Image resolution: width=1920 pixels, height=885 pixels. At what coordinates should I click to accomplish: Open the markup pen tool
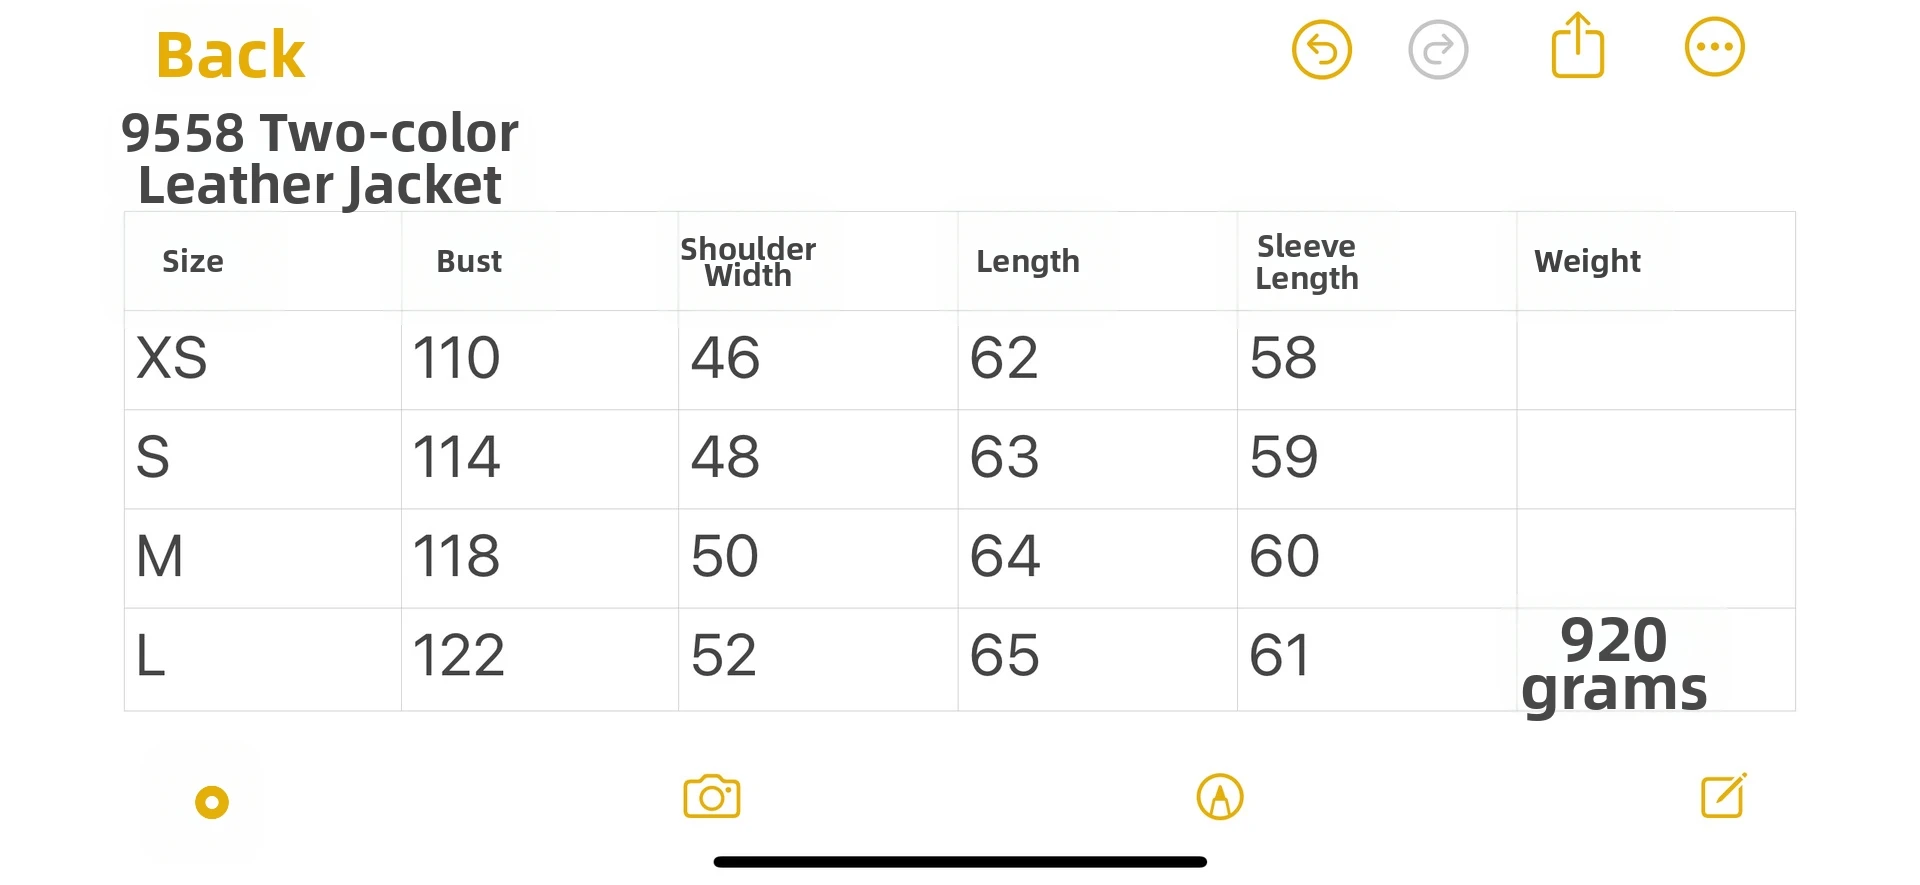pyautogui.click(x=1219, y=797)
